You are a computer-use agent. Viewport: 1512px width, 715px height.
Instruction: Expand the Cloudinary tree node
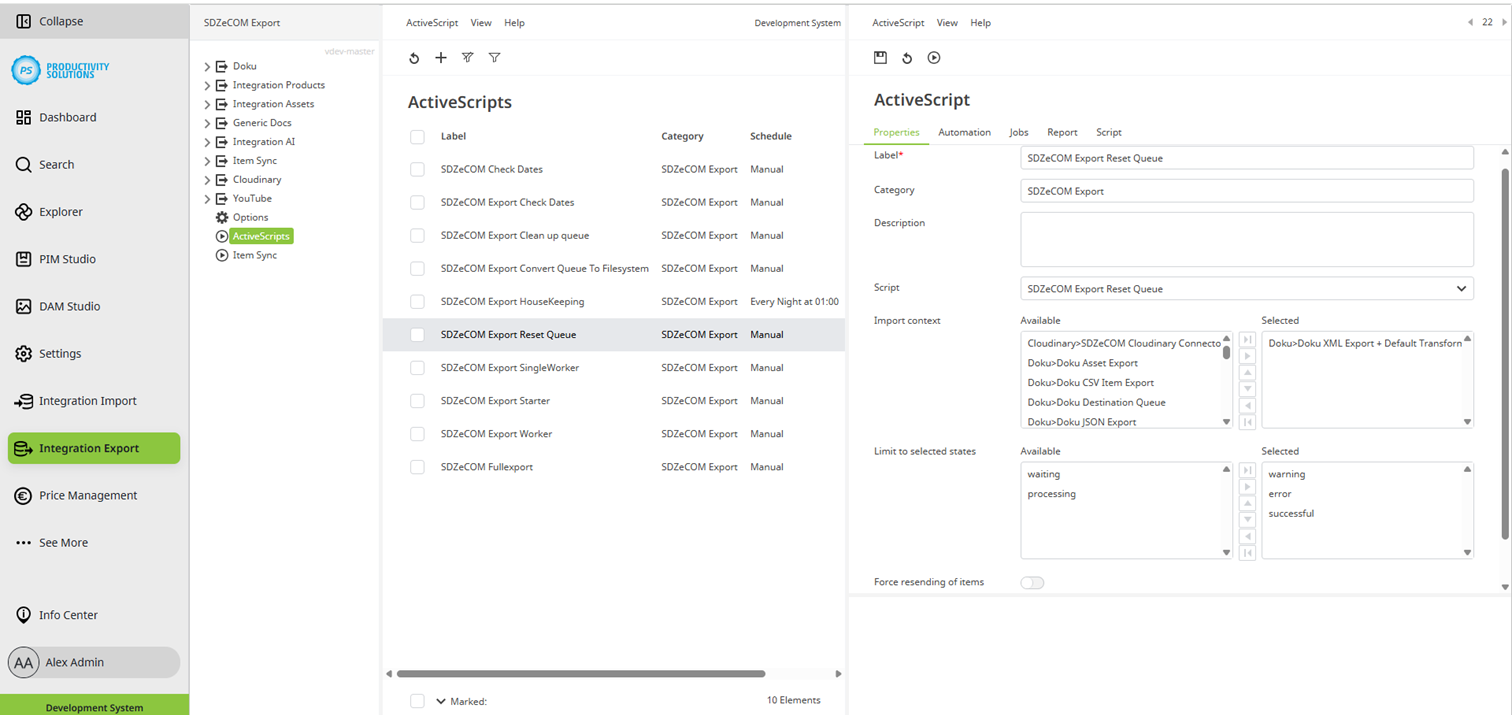[x=206, y=179]
